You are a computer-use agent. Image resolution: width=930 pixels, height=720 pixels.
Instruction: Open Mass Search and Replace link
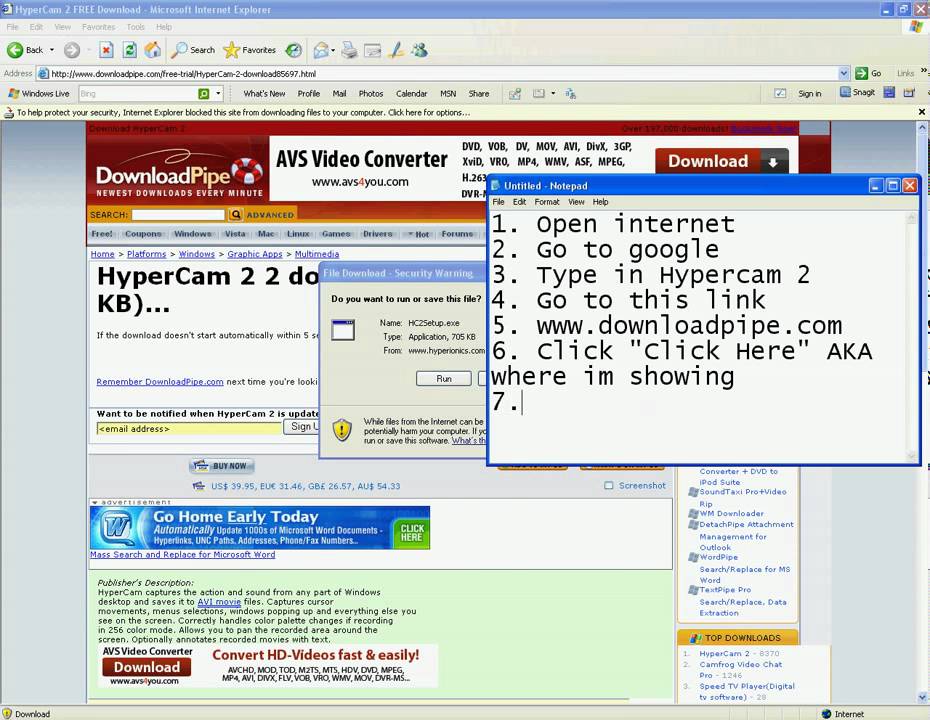183,555
